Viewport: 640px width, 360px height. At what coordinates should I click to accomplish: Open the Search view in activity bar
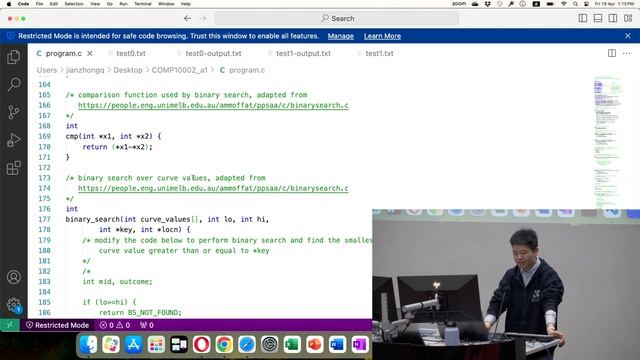pos(13,84)
